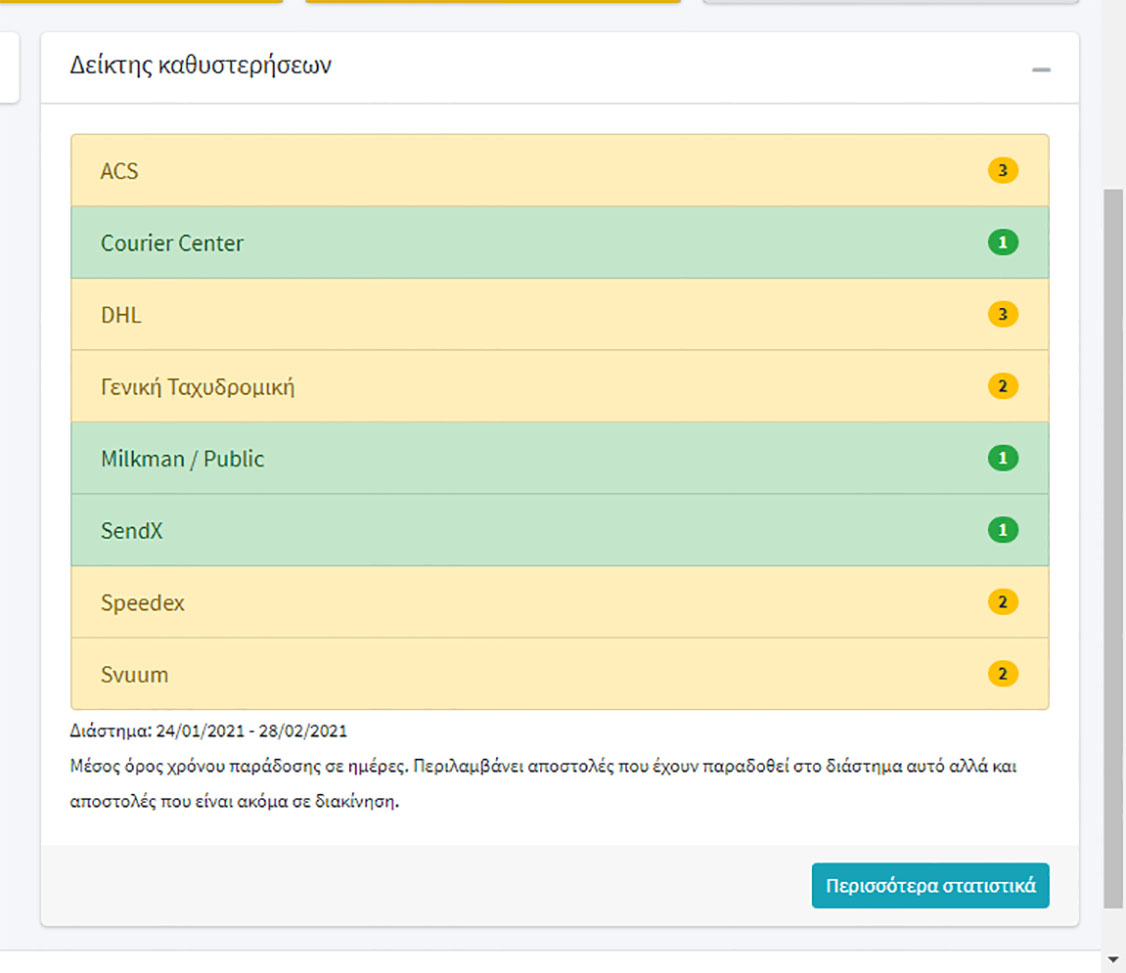Click the Svuum badge showing 2

coord(1002,674)
